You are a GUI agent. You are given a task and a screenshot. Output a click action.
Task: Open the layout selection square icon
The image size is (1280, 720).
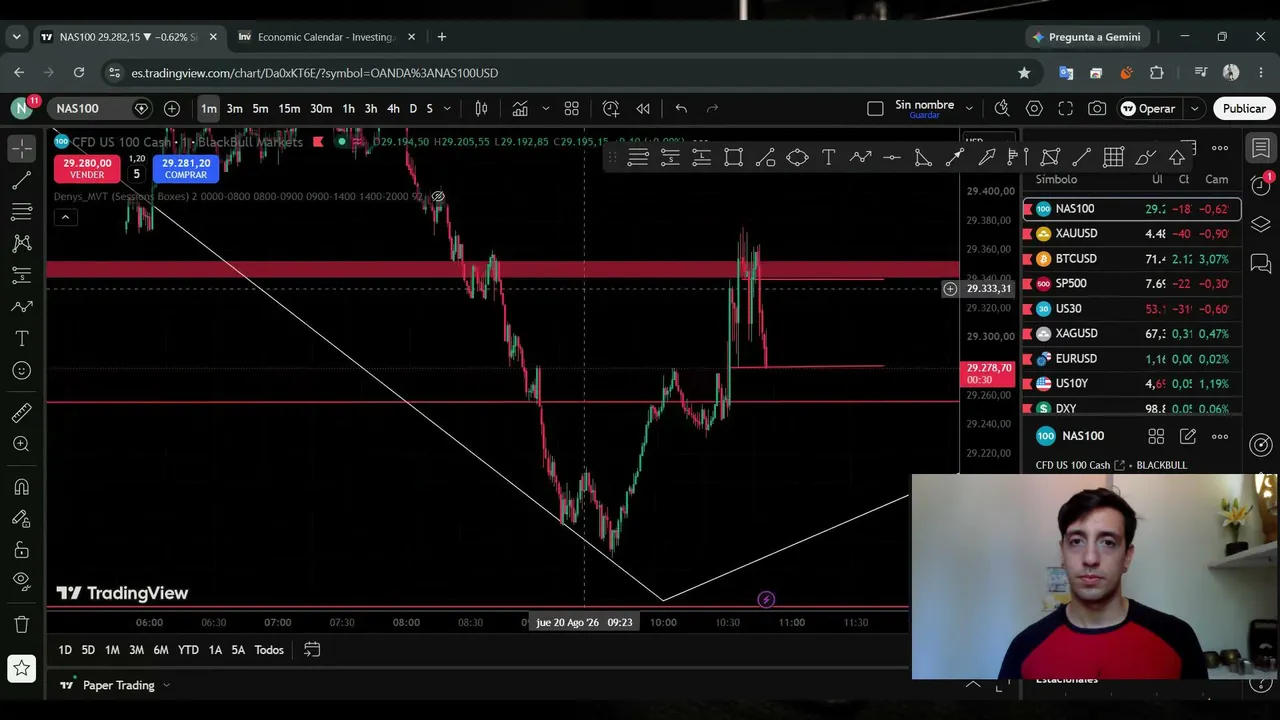tap(875, 108)
